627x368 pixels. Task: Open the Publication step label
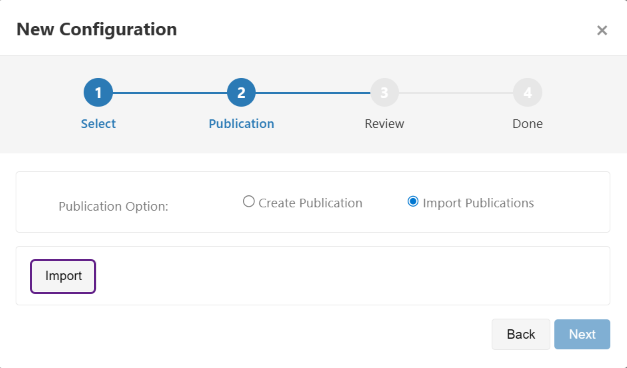[241, 124]
